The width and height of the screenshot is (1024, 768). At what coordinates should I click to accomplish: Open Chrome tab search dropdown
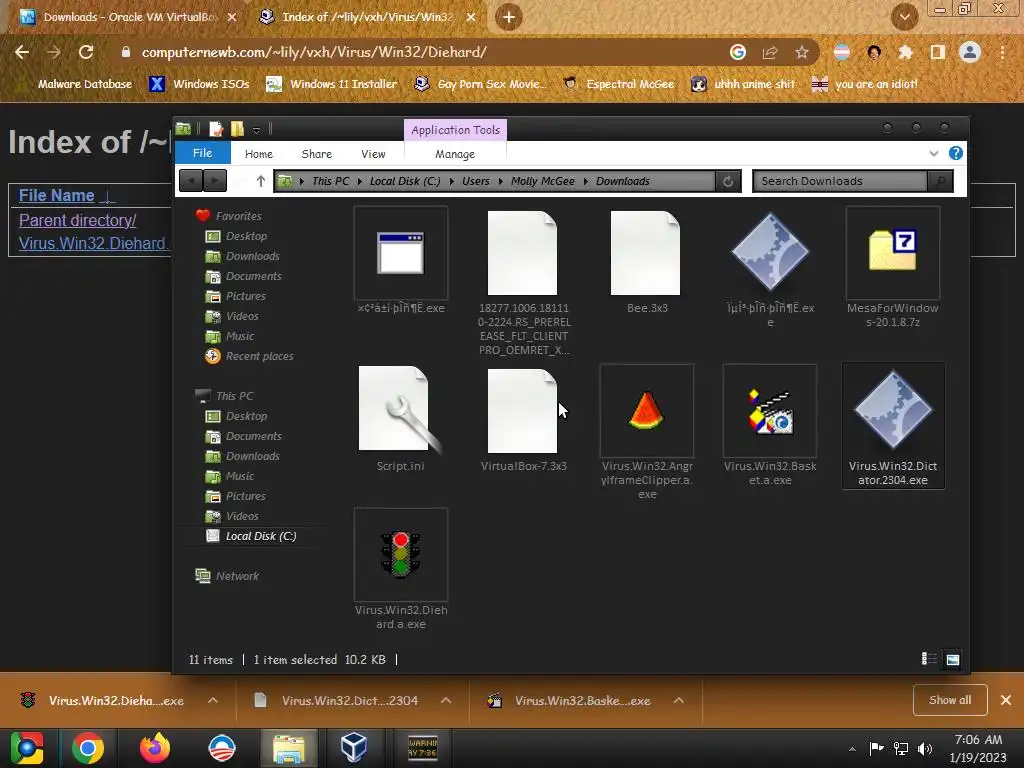pyautogui.click(x=904, y=17)
